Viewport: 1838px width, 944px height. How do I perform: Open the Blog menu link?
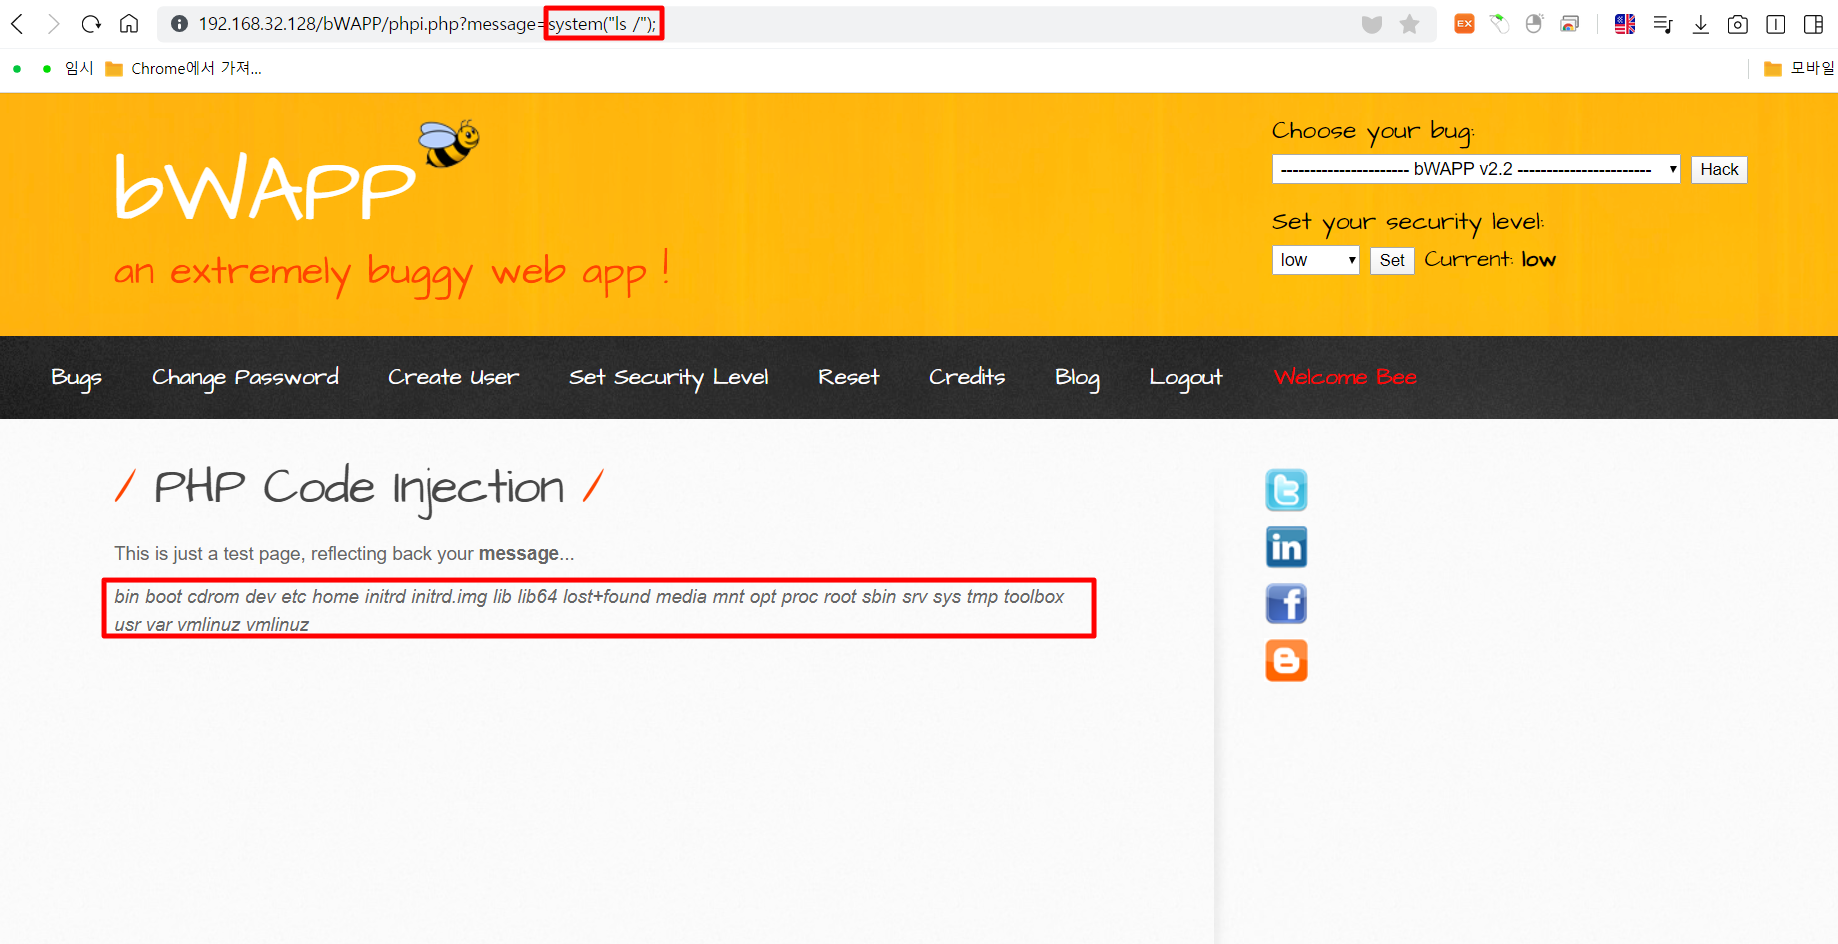[x=1077, y=377]
